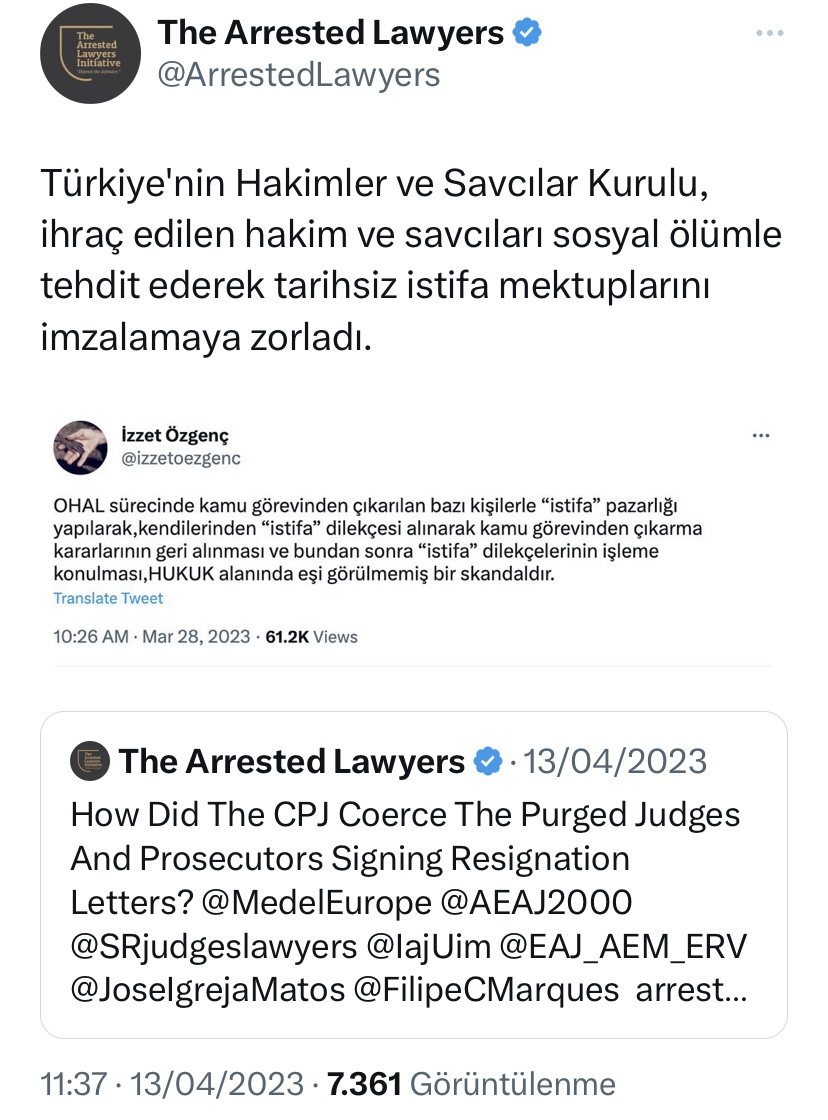Open the @ArrestedLawyers handle

pyautogui.click(x=299, y=75)
